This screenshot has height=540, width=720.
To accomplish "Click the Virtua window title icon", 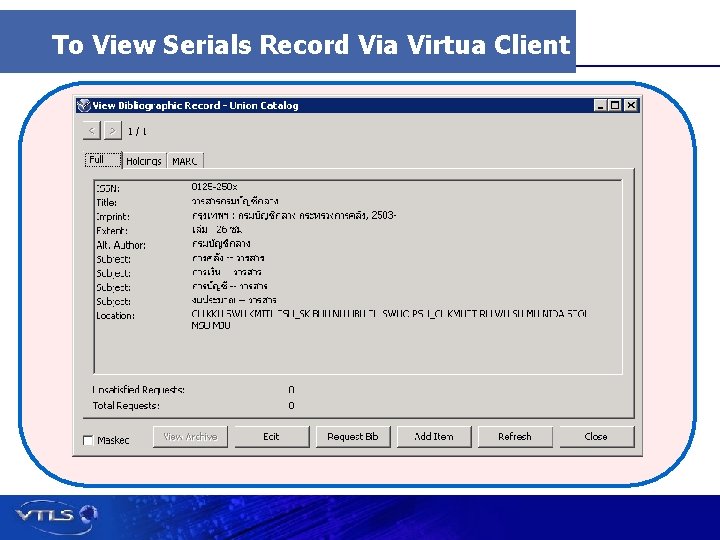I will coord(84,106).
